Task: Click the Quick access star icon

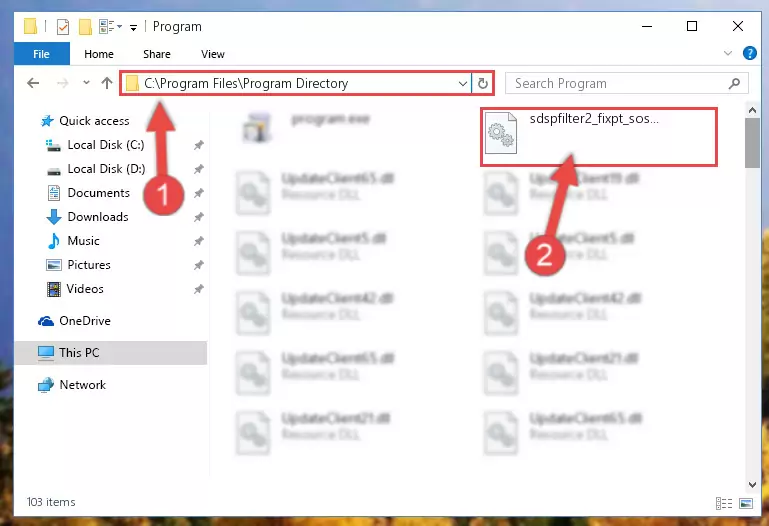Action: point(47,121)
